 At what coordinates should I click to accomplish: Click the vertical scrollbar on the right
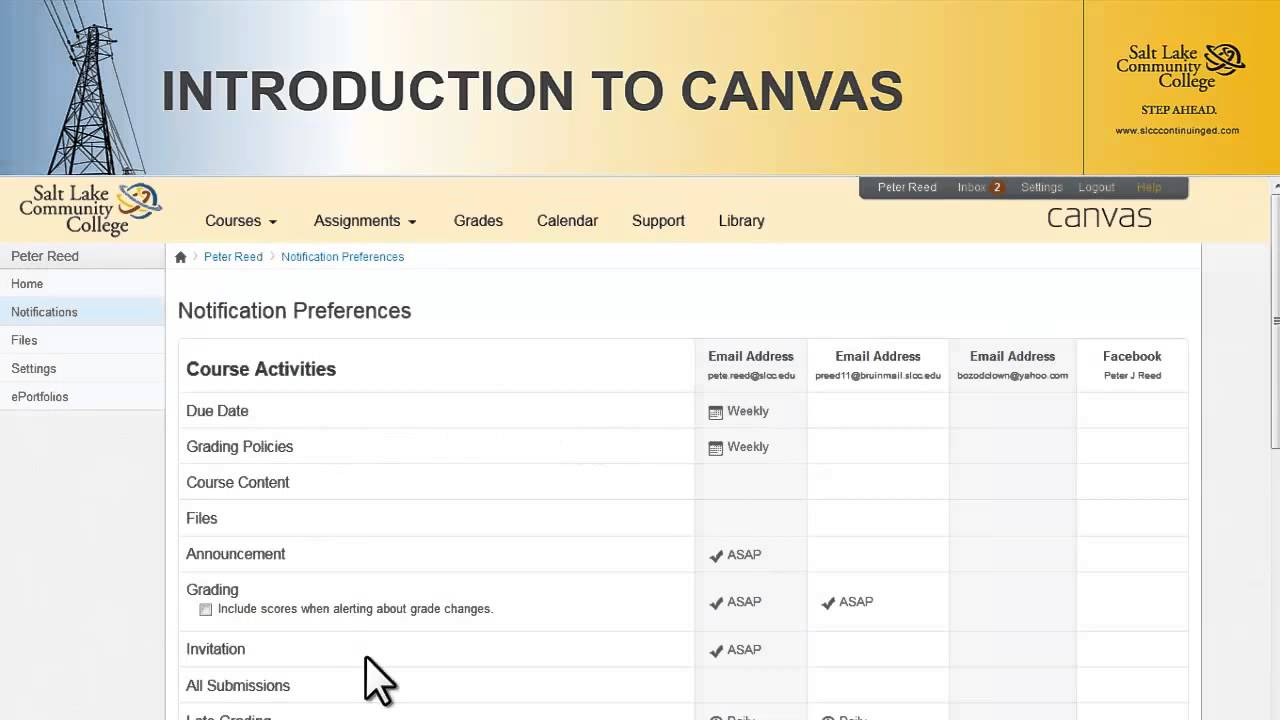click(x=1275, y=320)
